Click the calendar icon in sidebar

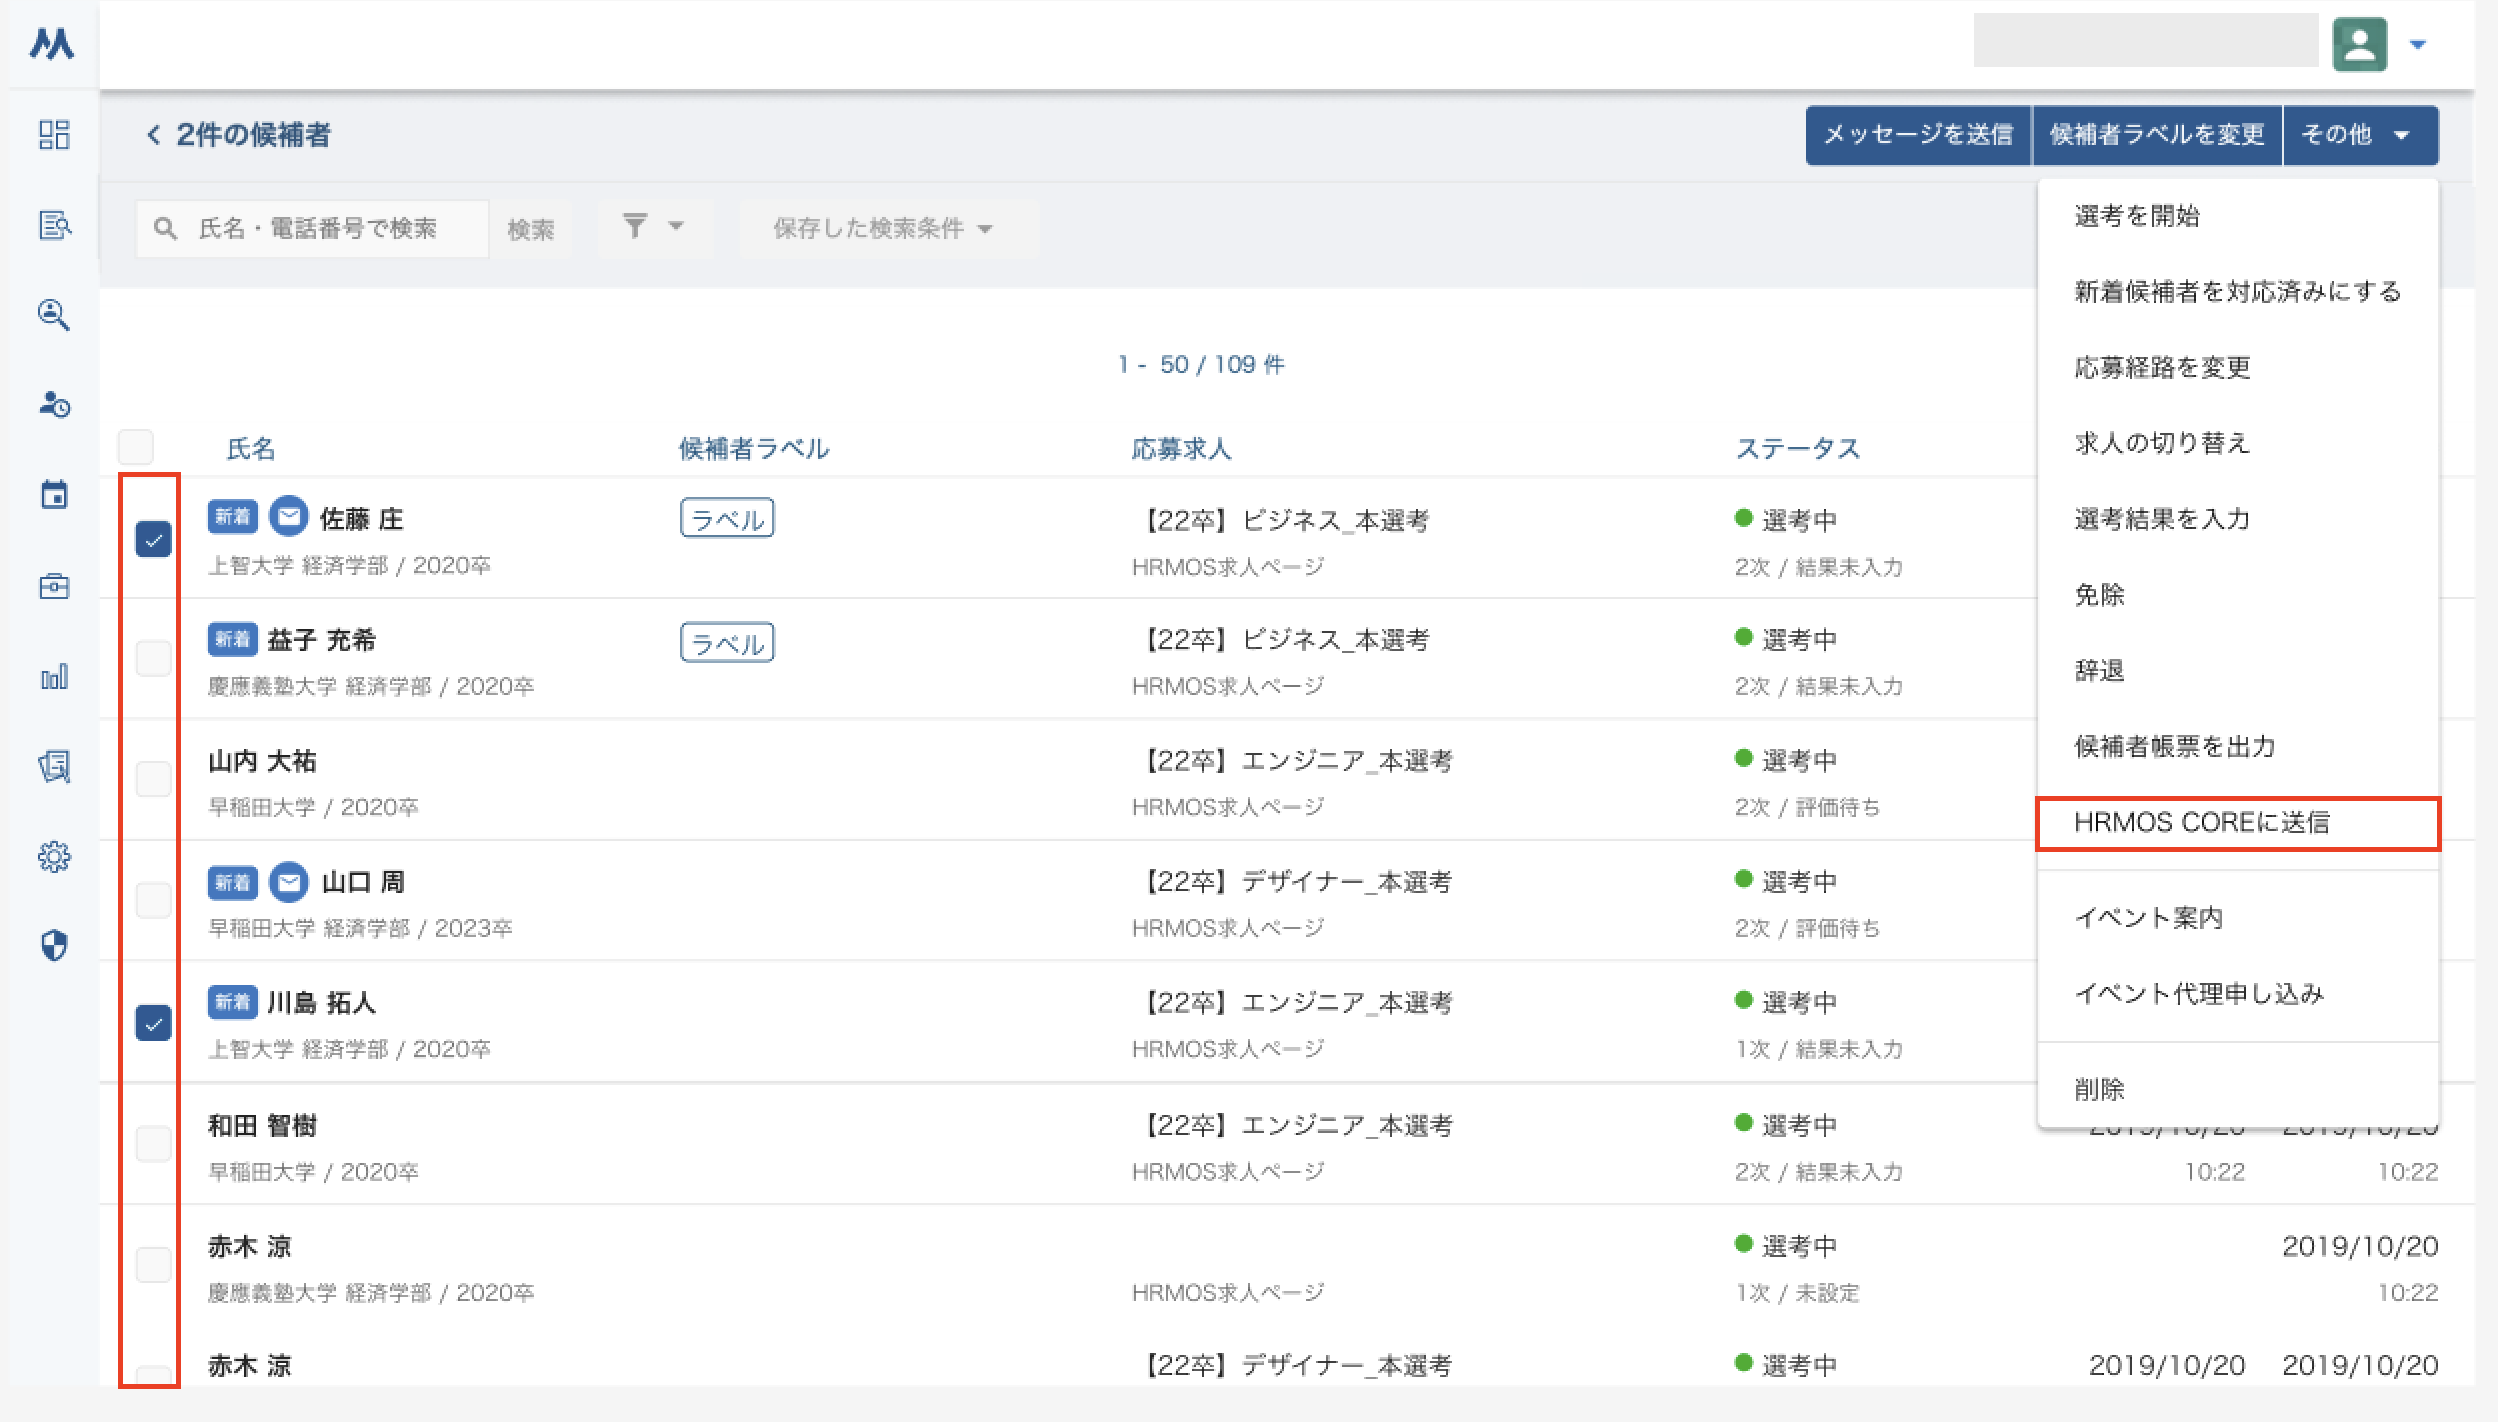54,495
